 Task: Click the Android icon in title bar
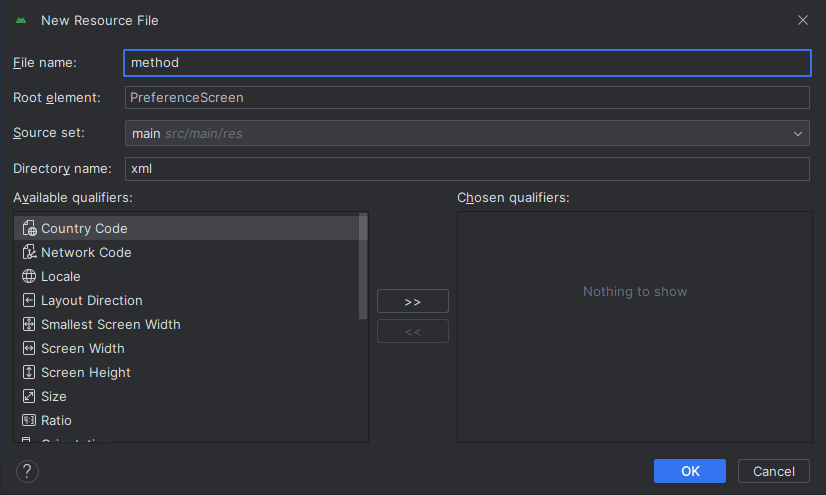point(21,21)
